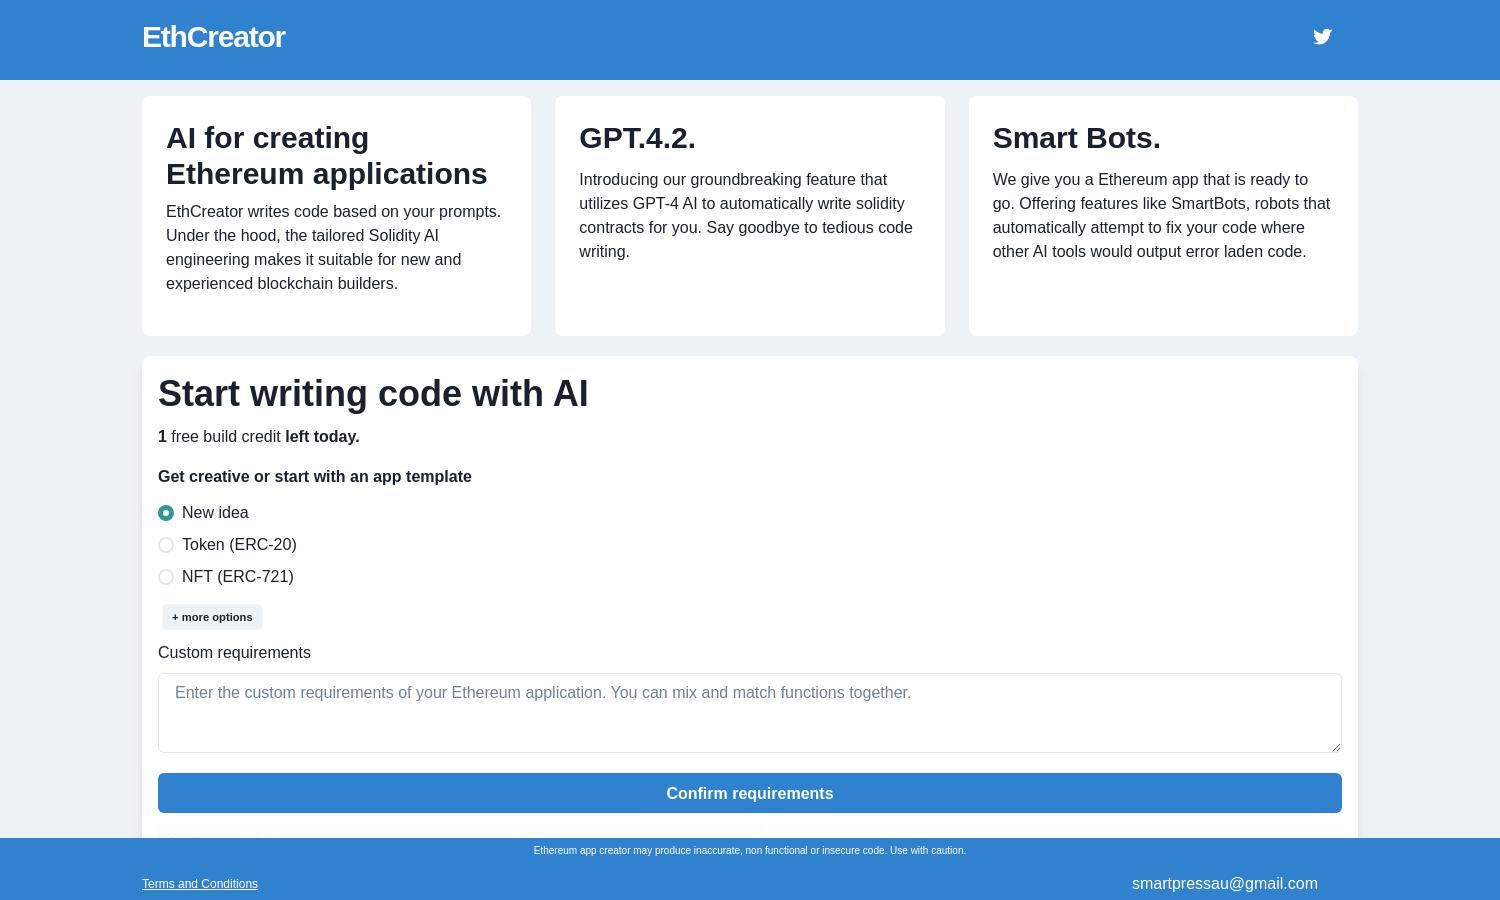Click the Smart Bots. card heading
This screenshot has height=900, width=1500.
click(x=1076, y=138)
